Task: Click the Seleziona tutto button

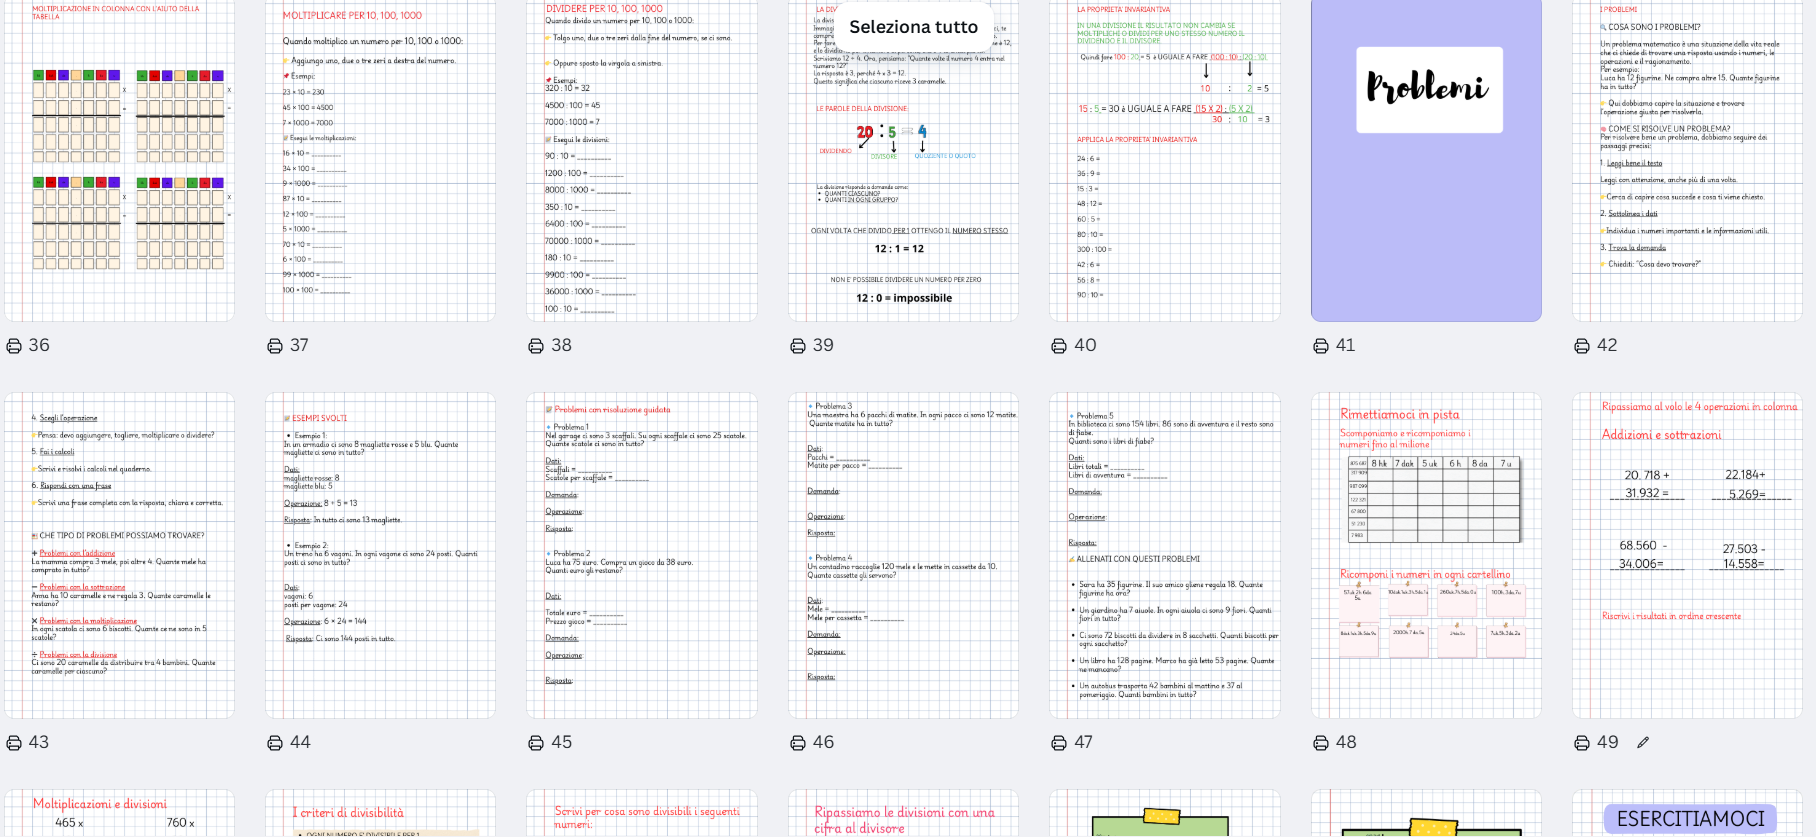Action: point(914,27)
